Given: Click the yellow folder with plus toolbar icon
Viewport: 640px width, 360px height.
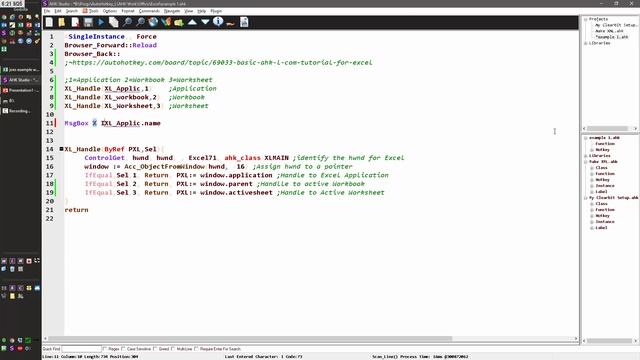Looking at the screenshot, I should [x=179, y=22].
